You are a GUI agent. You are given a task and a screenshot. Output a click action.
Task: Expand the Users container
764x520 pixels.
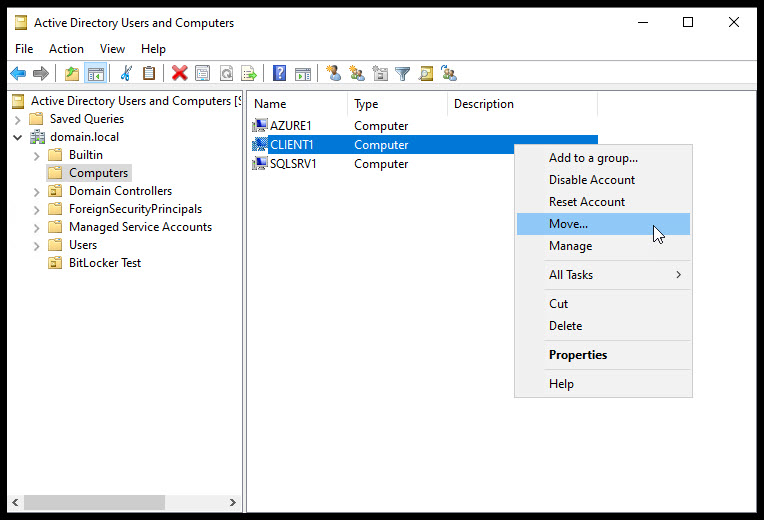pyautogui.click(x=37, y=246)
